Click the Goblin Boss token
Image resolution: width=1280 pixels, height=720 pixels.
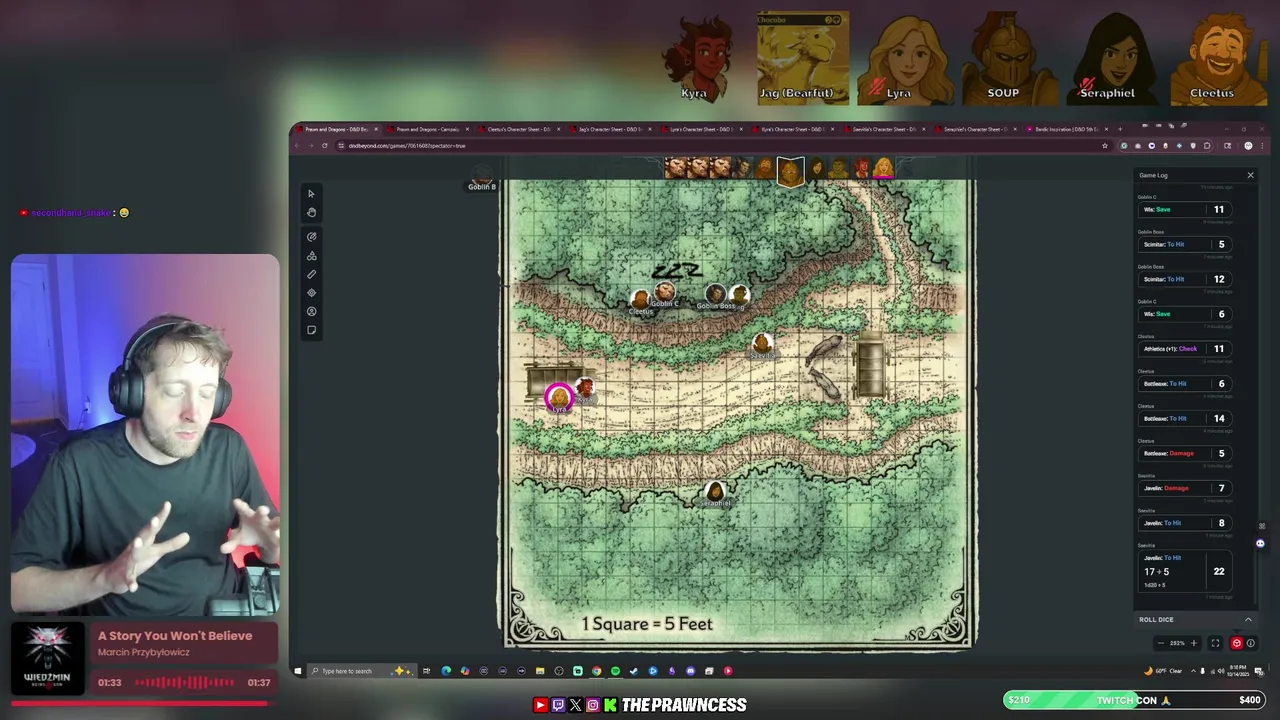pyautogui.click(x=715, y=294)
